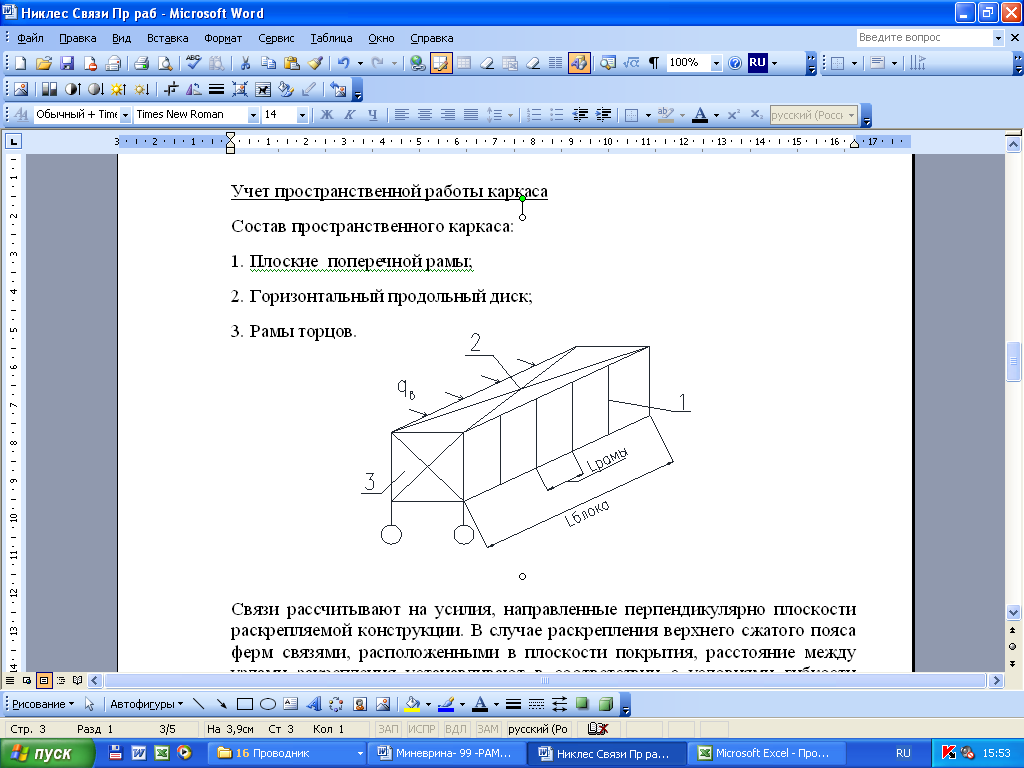This screenshot has height=768, width=1024.
Task: Insert a text box from the Drawing toolbar
Action: pyautogui.click(x=291, y=704)
